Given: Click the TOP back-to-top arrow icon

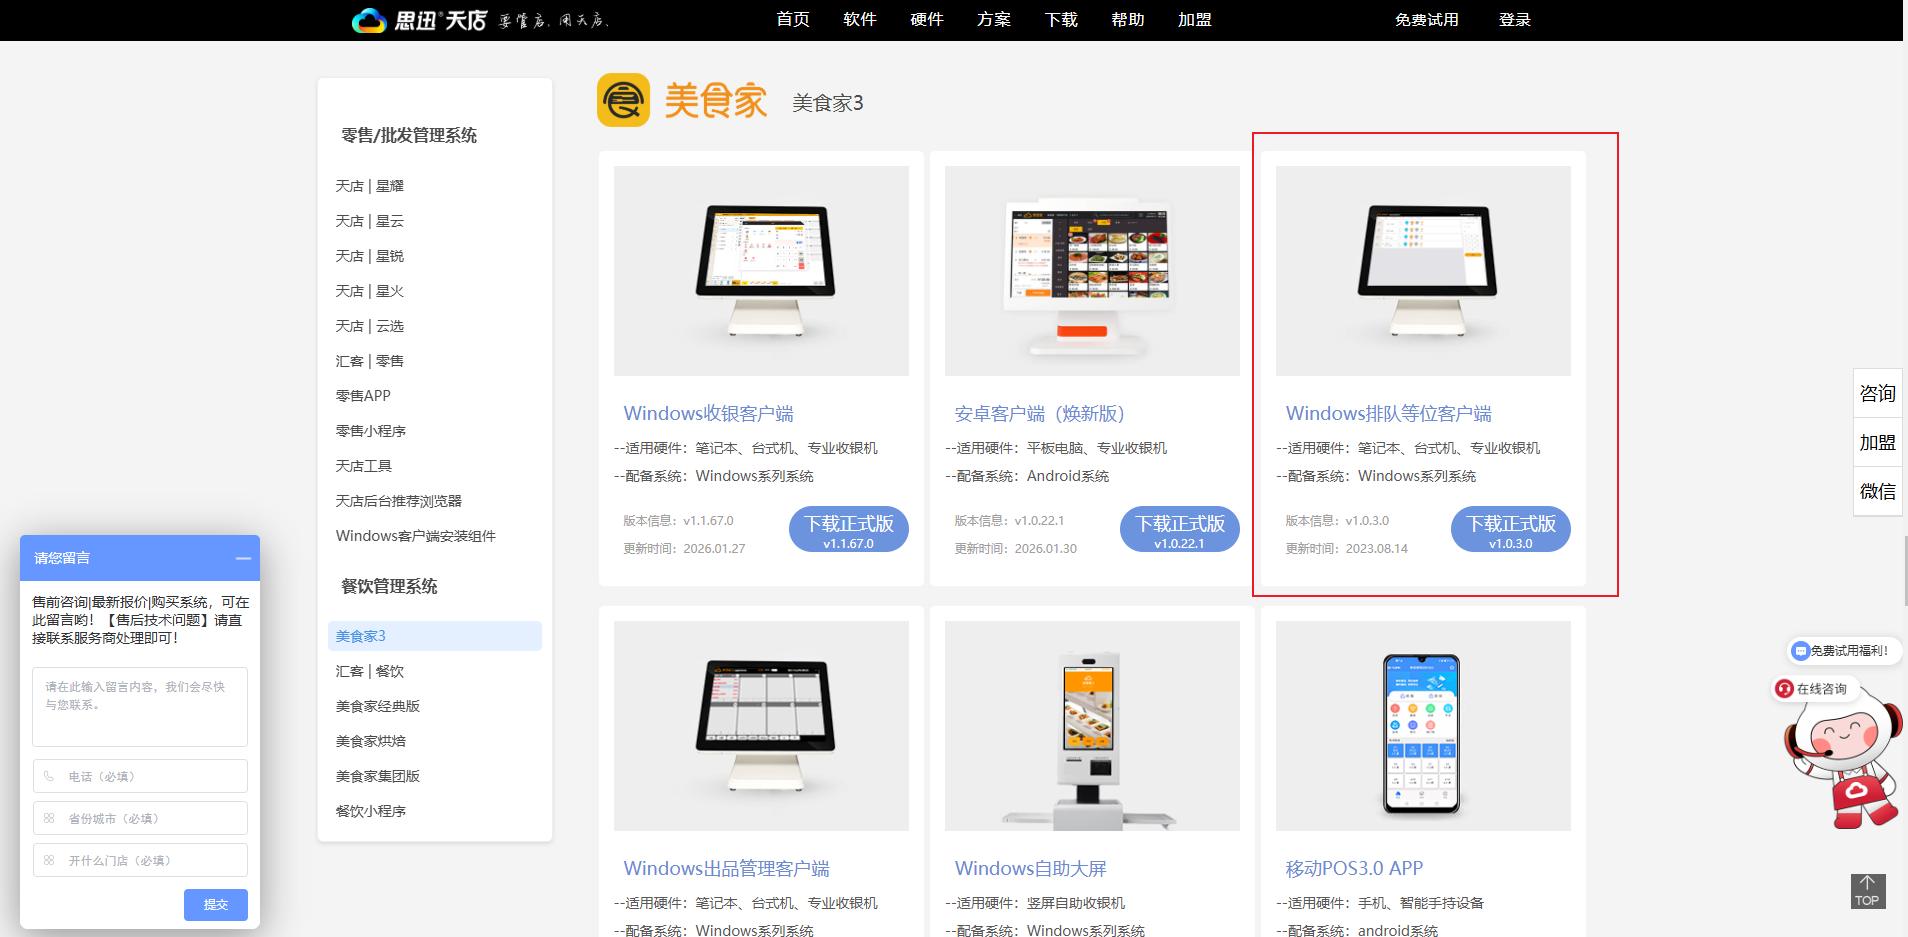Looking at the screenshot, I should (x=1867, y=890).
